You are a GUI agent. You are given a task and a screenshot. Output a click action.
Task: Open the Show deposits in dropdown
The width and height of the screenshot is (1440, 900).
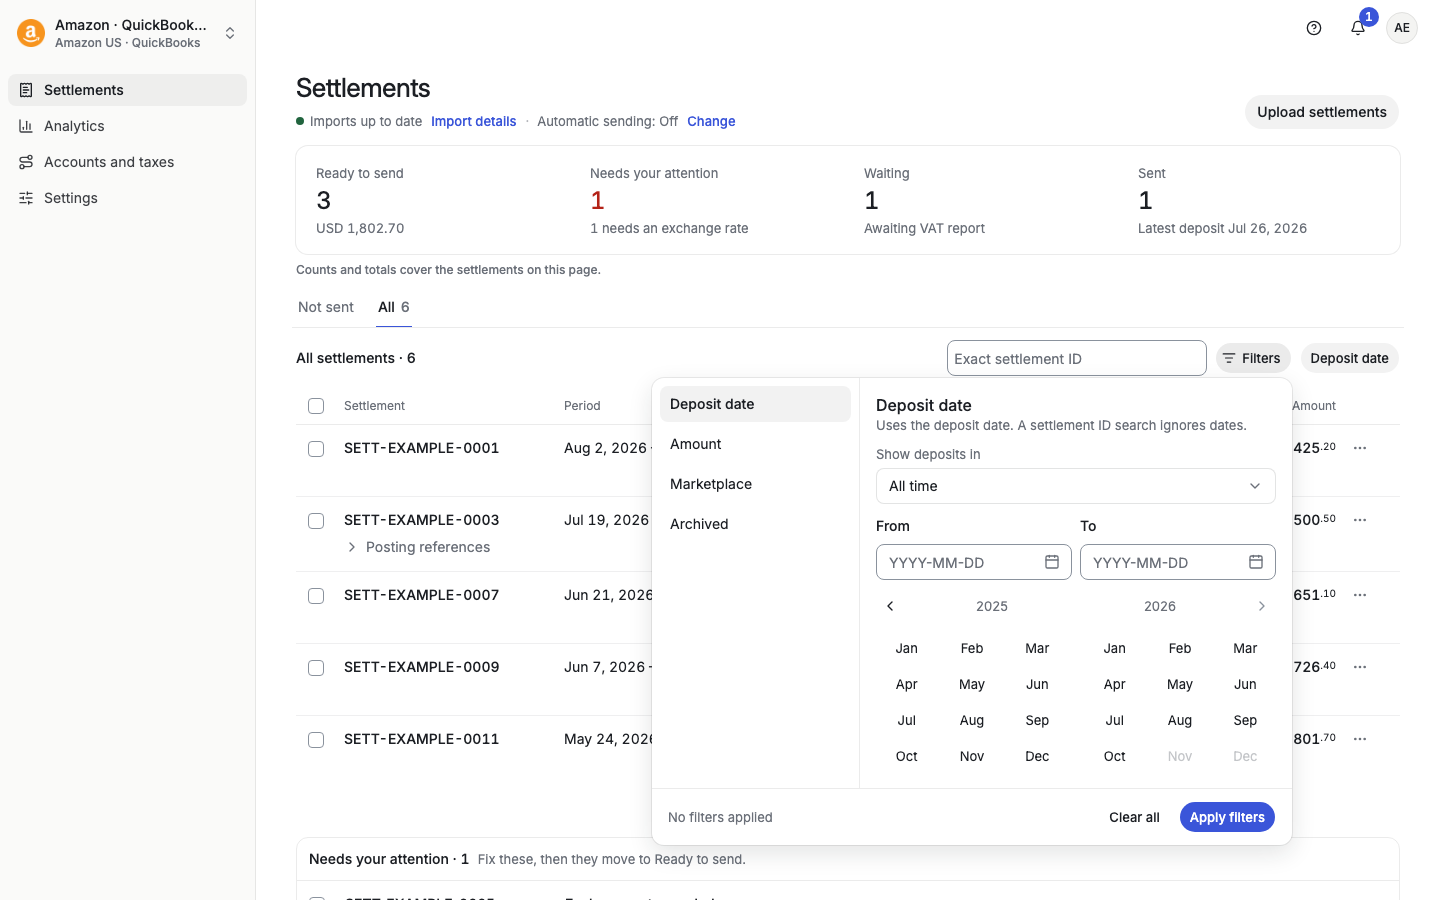[x=1076, y=486]
